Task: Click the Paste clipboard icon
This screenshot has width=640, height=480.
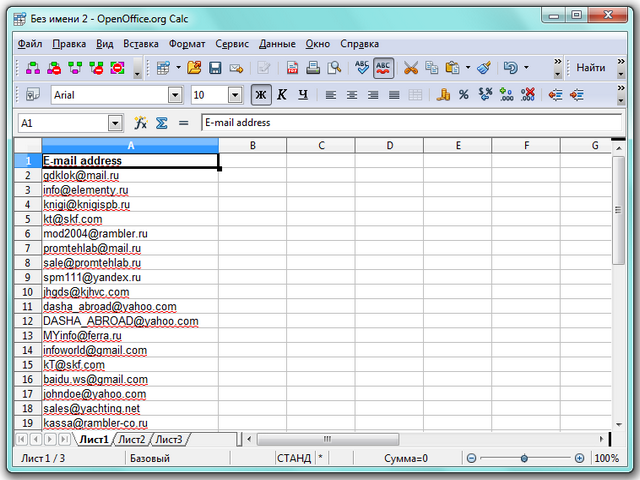Action: [452, 68]
